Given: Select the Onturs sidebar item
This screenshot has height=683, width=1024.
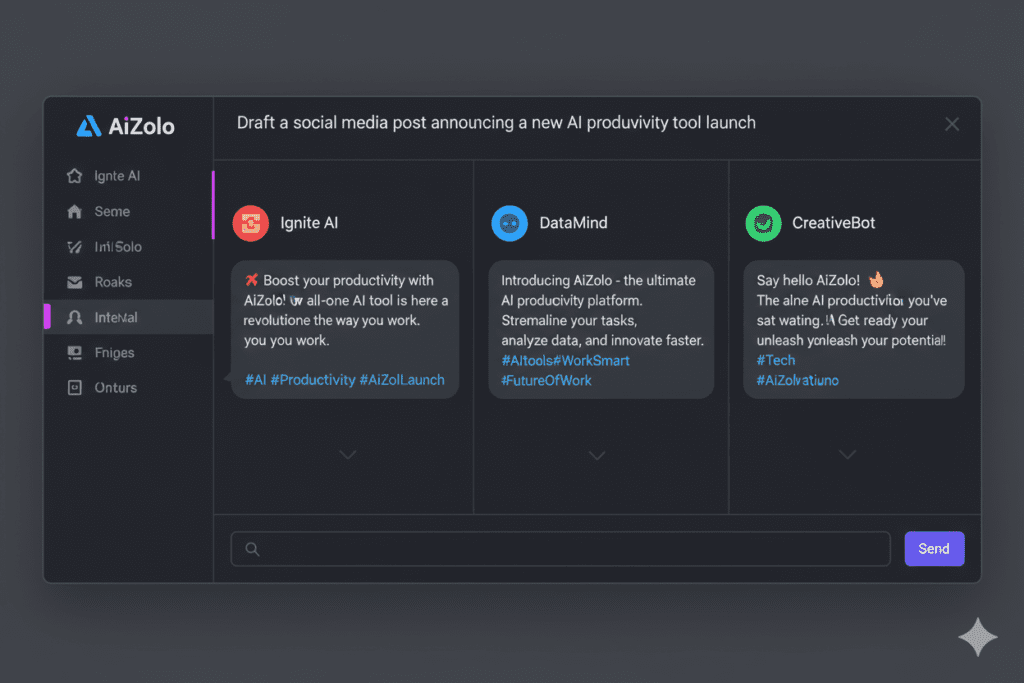Looking at the screenshot, I should pos(115,388).
